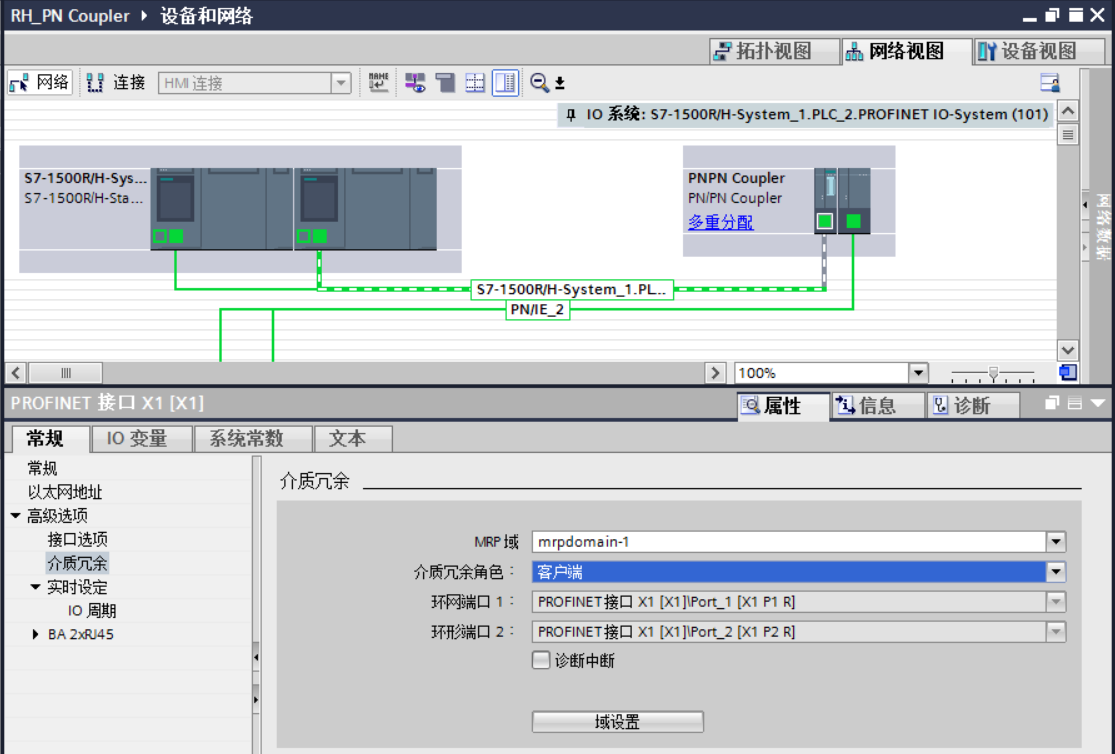Expand the BA 2xRJ45 tree node
The image size is (1115, 754).
coord(36,634)
